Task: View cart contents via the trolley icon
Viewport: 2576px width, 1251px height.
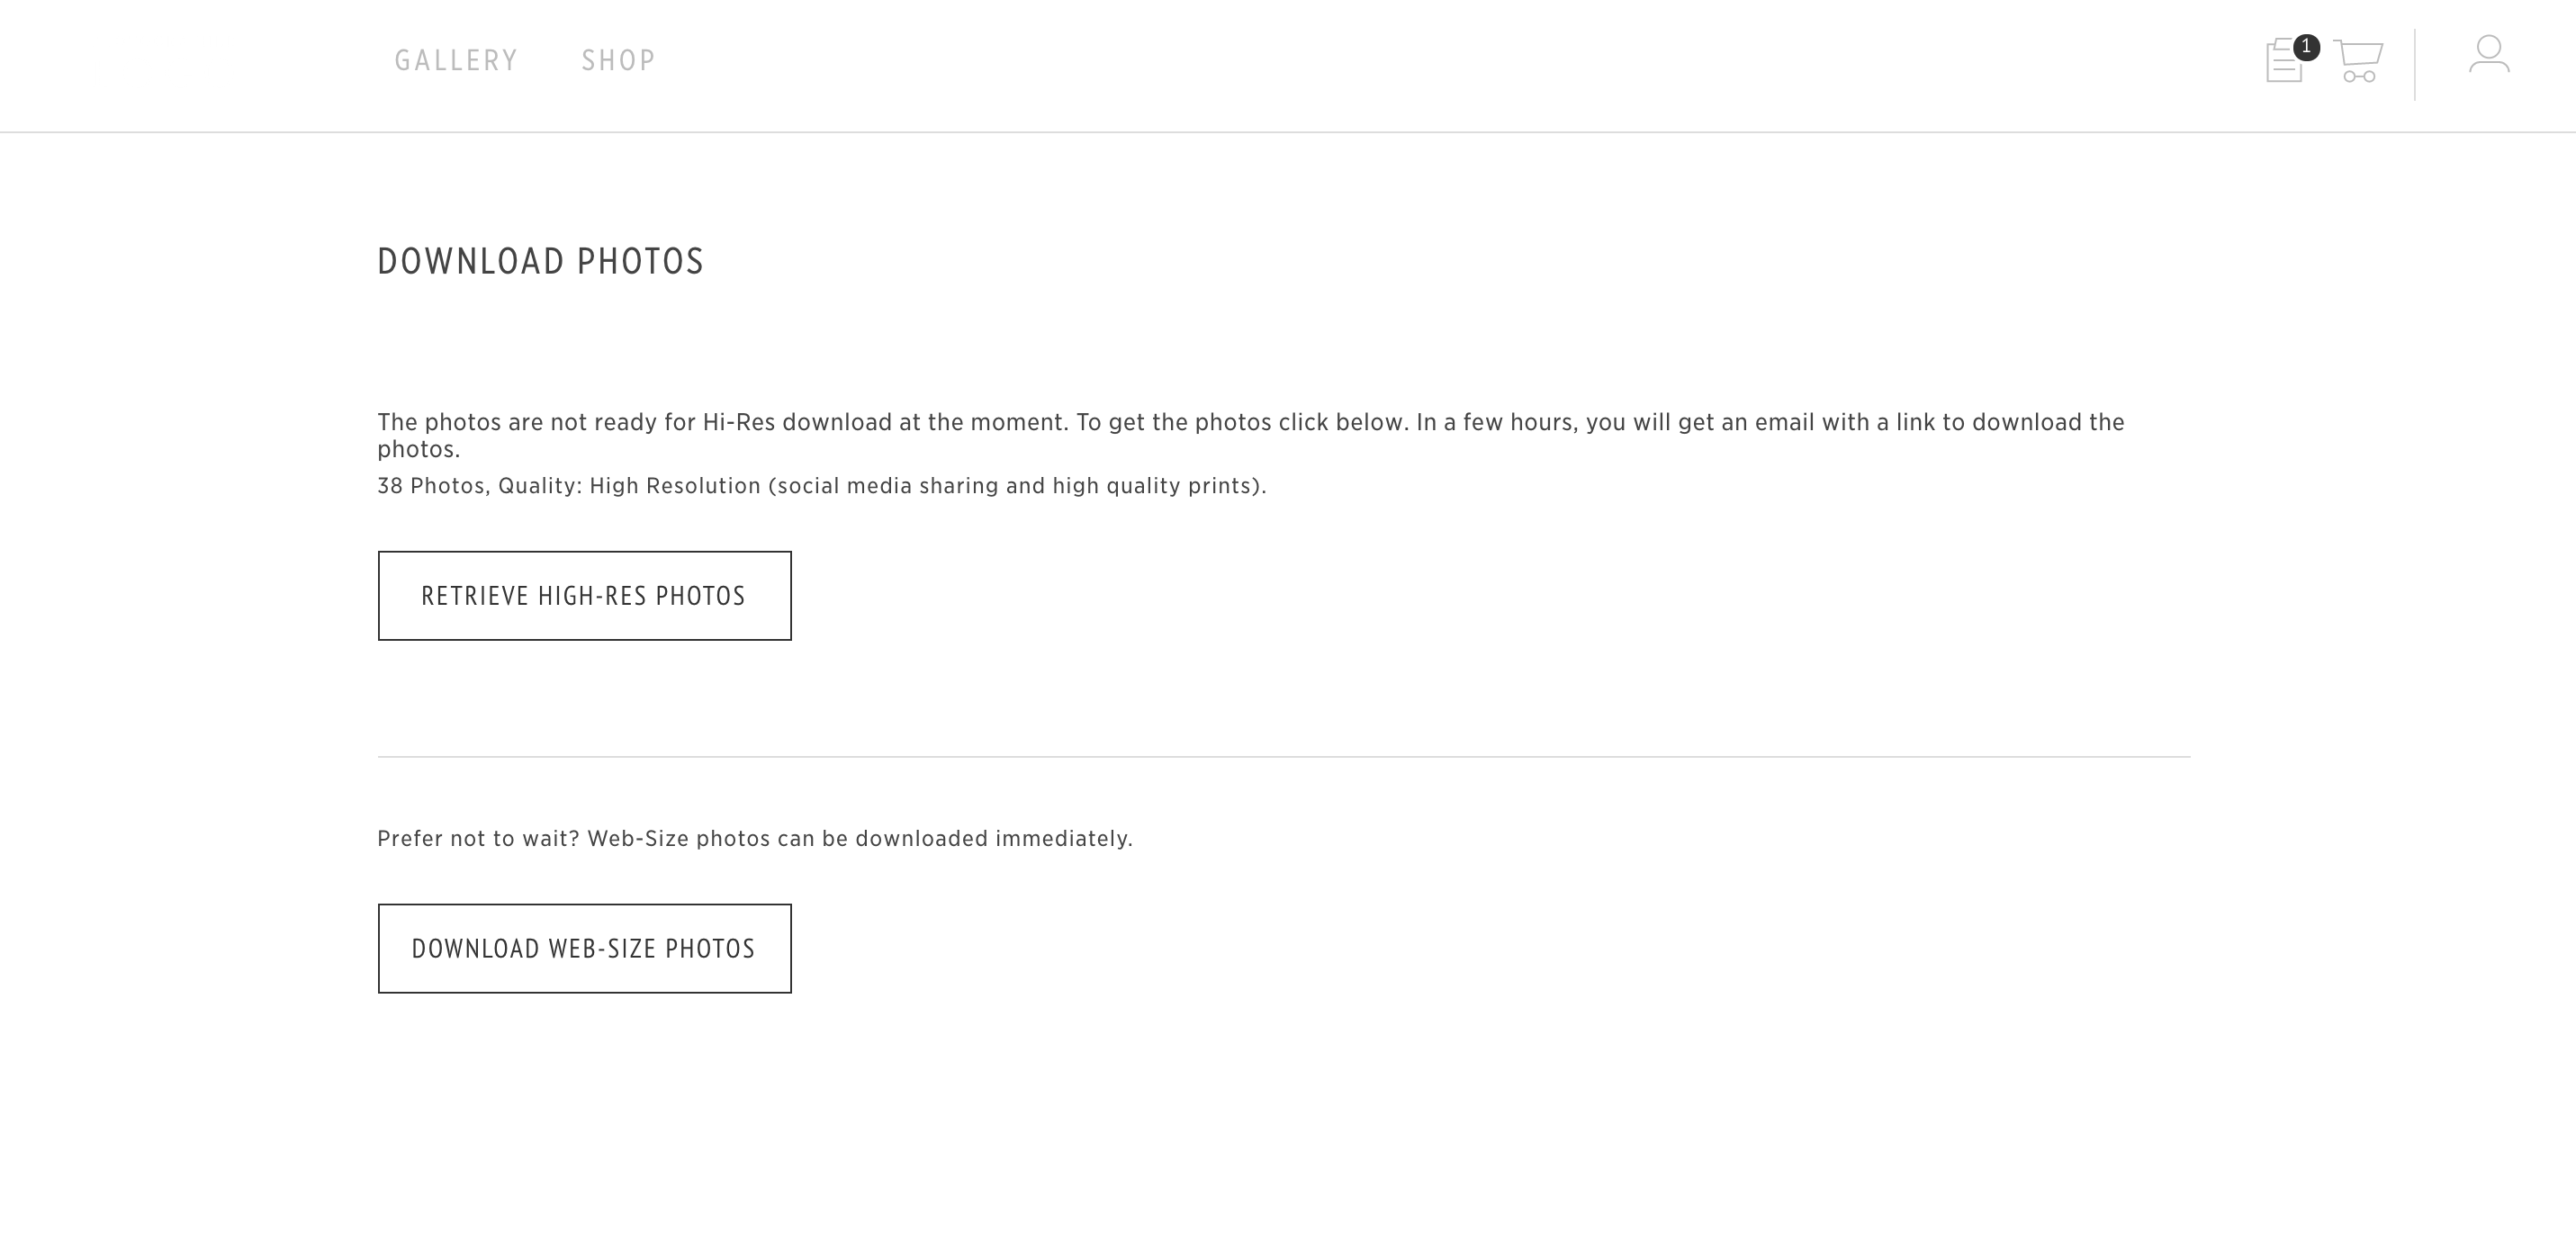Action: point(2358,61)
